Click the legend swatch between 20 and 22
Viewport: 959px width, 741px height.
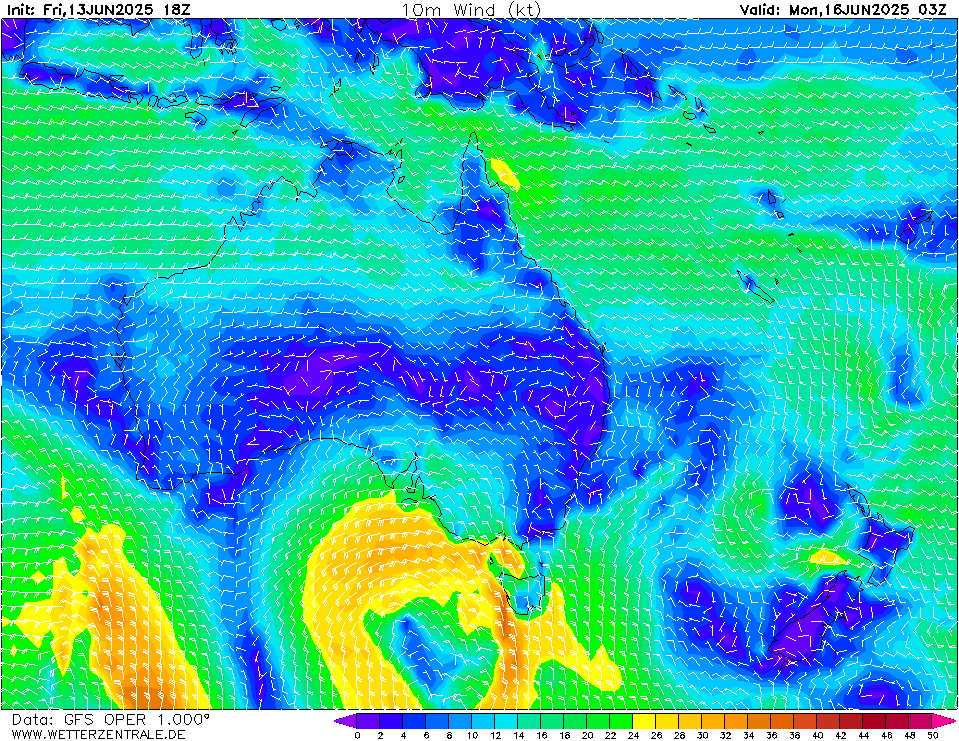[x=599, y=721]
